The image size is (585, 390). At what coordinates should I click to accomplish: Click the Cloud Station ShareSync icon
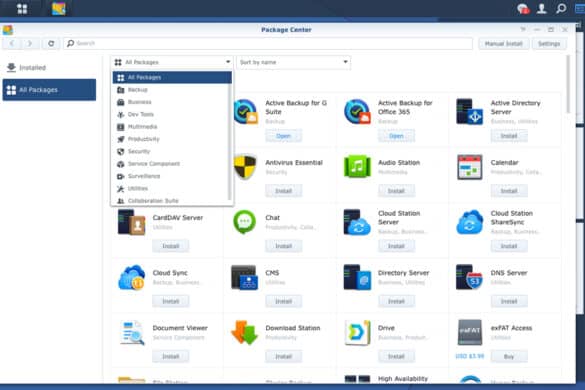pyautogui.click(x=469, y=222)
